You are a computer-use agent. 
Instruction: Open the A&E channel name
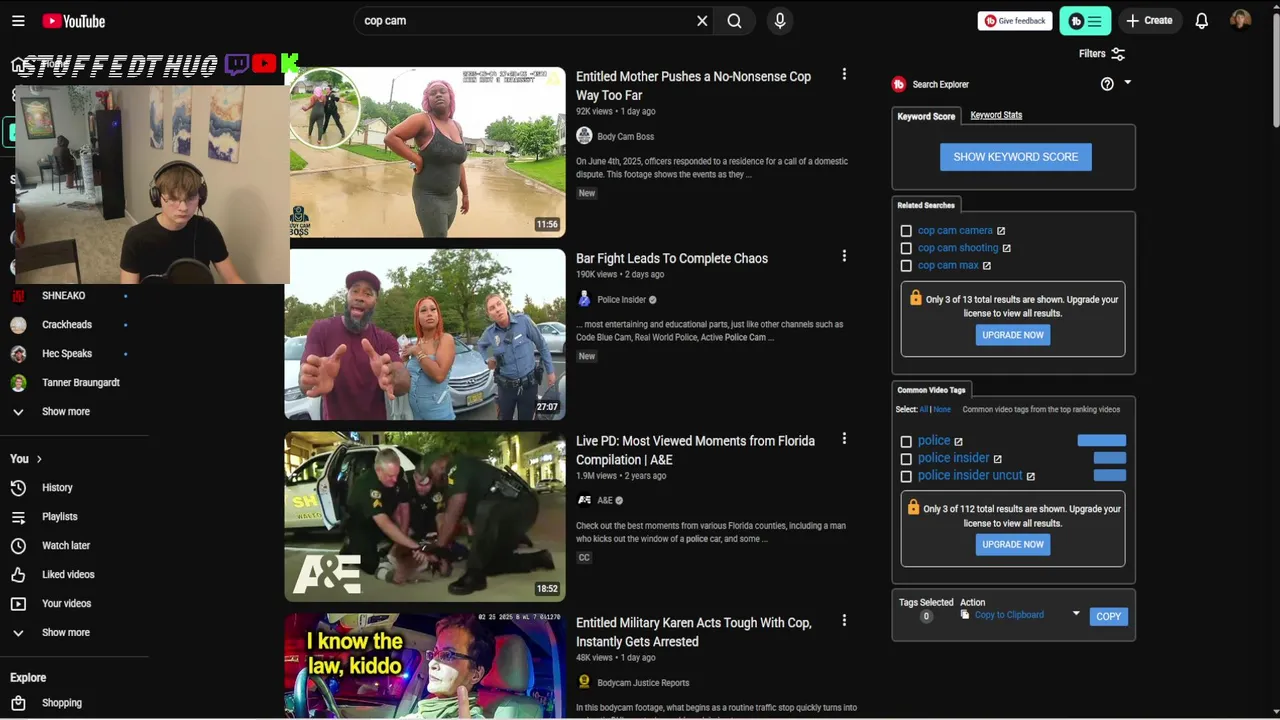click(605, 501)
